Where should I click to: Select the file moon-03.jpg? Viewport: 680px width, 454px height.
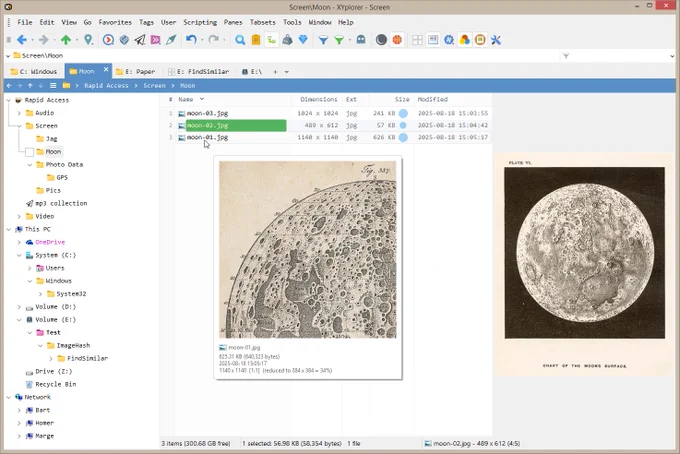point(207,113)
